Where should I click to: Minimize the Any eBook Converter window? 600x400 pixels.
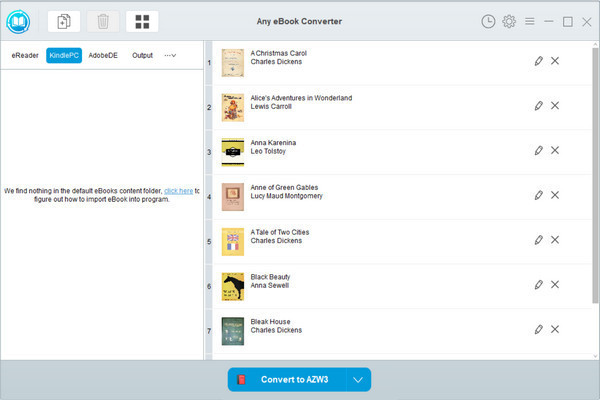point(549,21)
